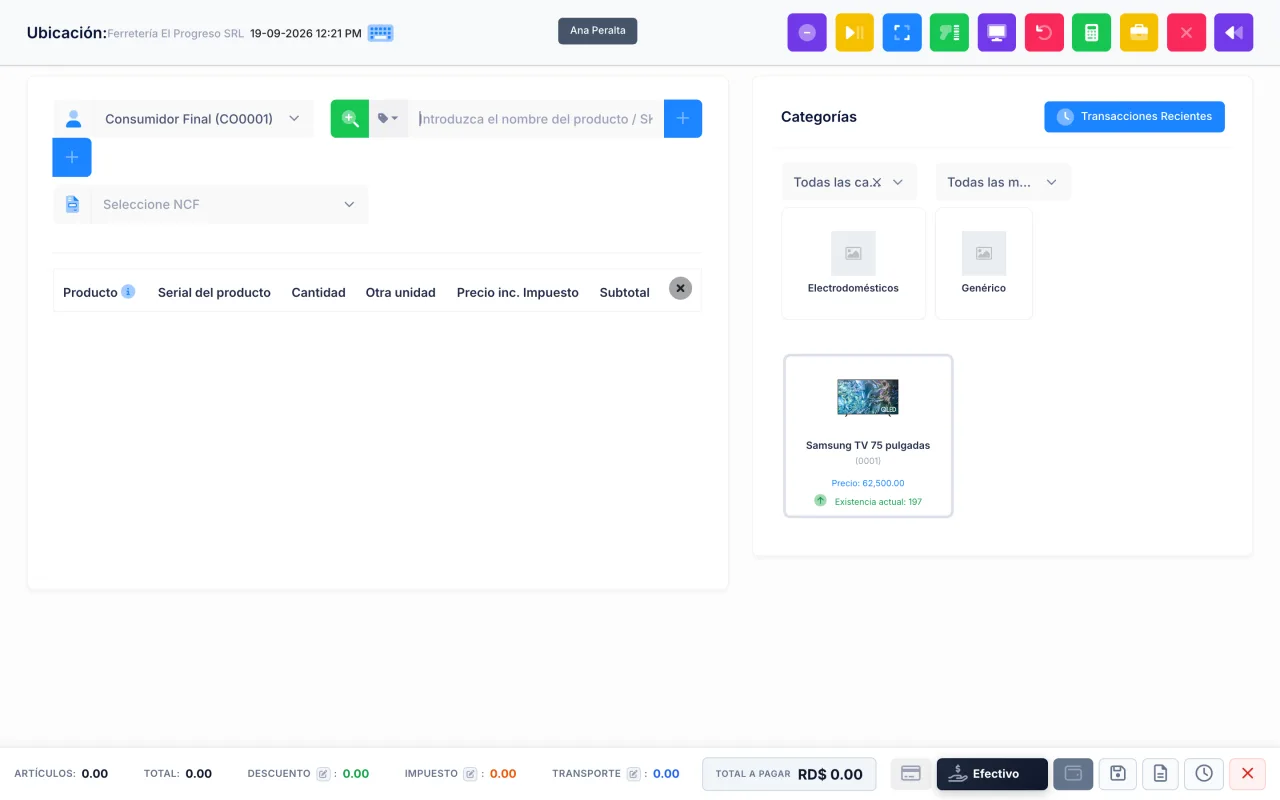Viewport: 1280px width, 800px height.
Task: Click the blue plus button next to product search
Action: 683,118
